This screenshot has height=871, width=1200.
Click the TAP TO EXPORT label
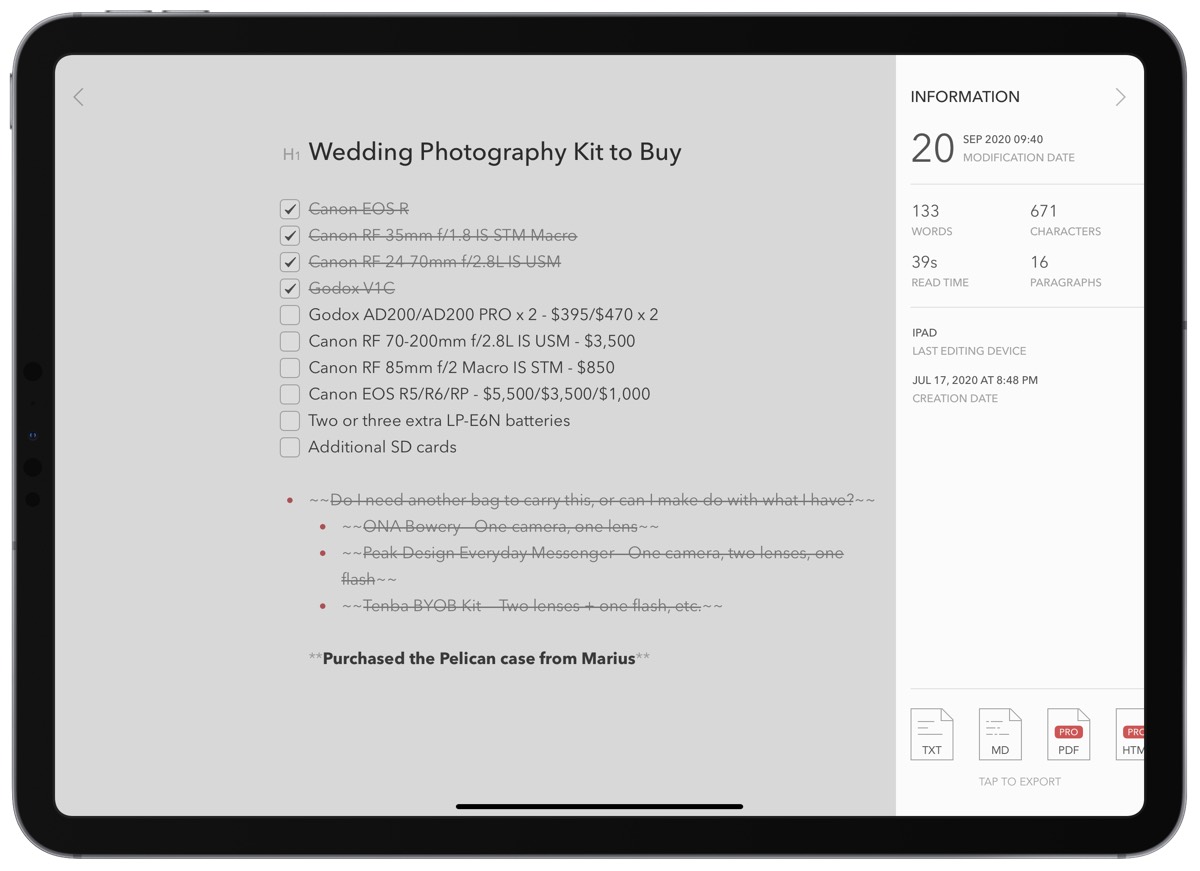[1020, 782]
